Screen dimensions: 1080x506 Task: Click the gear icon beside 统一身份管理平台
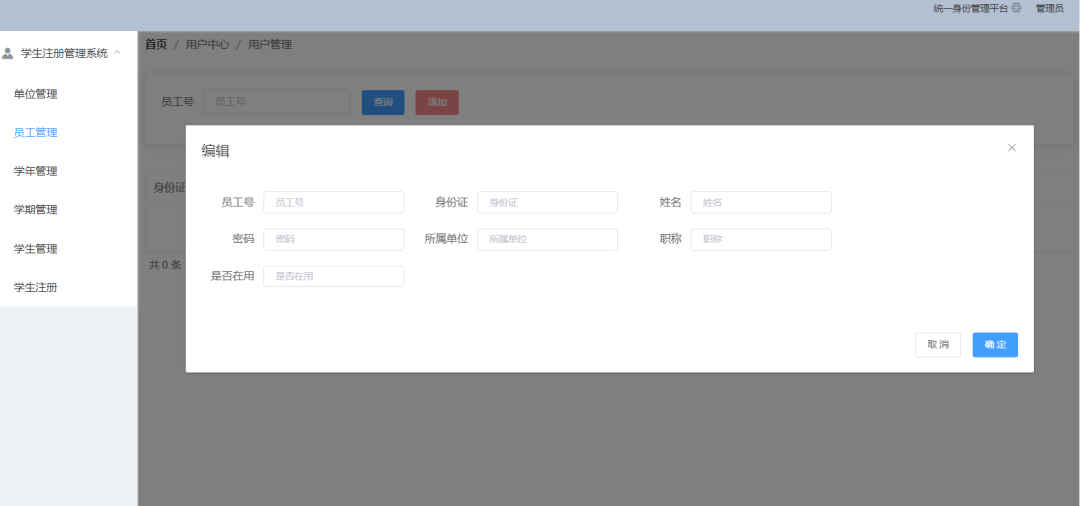(x=1016, y=8)
